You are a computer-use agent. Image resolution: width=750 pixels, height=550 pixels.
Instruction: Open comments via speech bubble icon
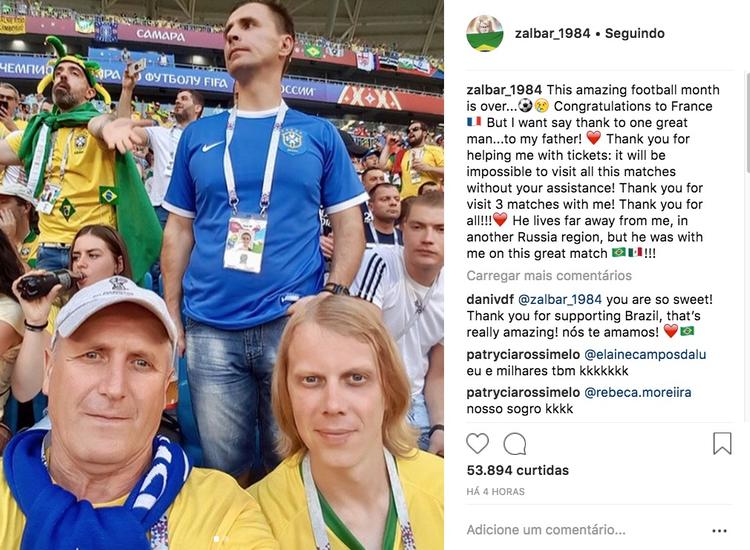pyautogui.click(x=515, y=444)
